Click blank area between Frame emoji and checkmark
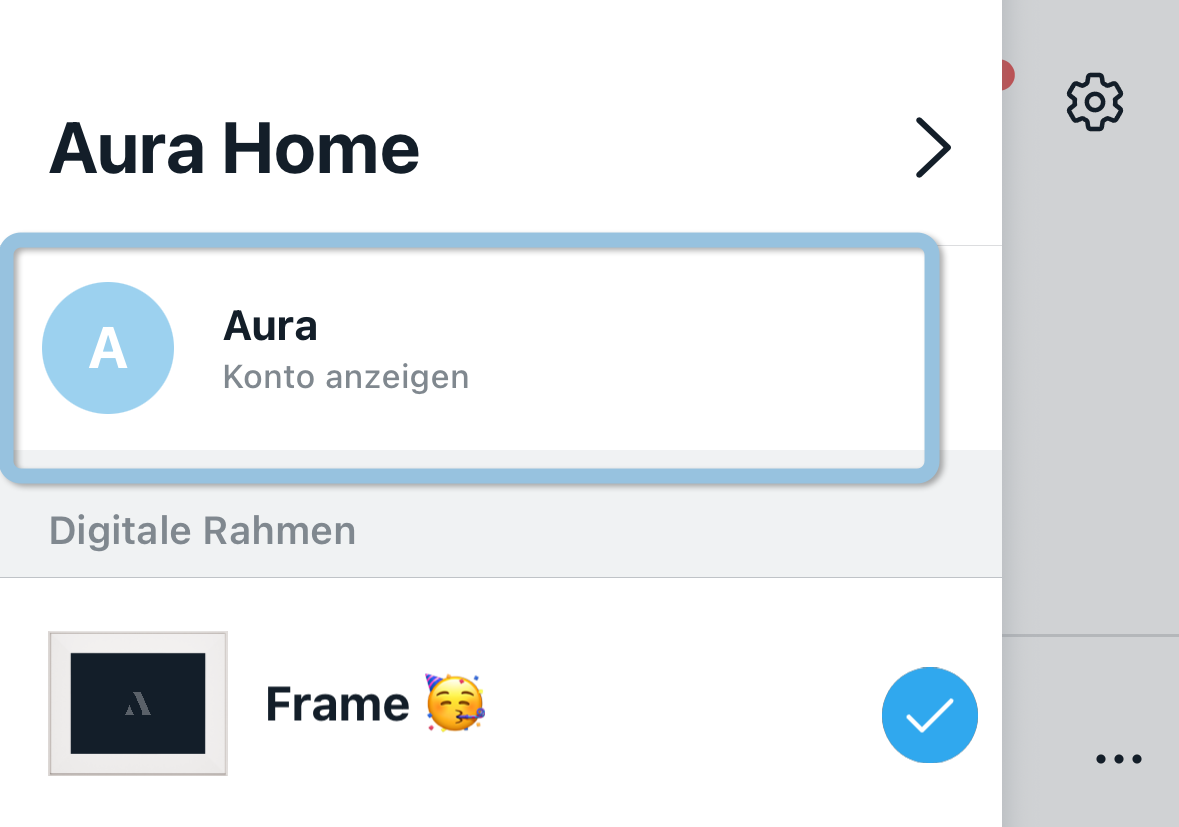1179x827 pixels. point(680,705)
